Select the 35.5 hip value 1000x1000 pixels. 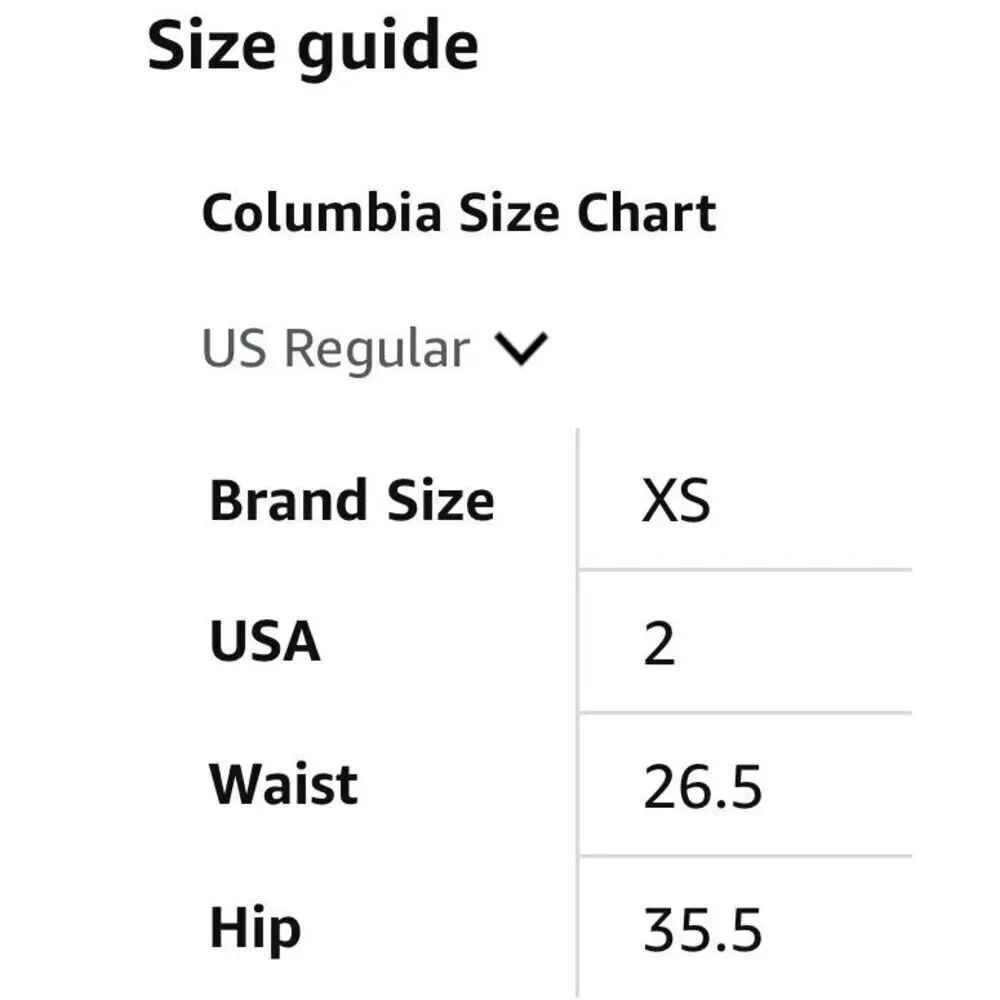coord(702,930)
